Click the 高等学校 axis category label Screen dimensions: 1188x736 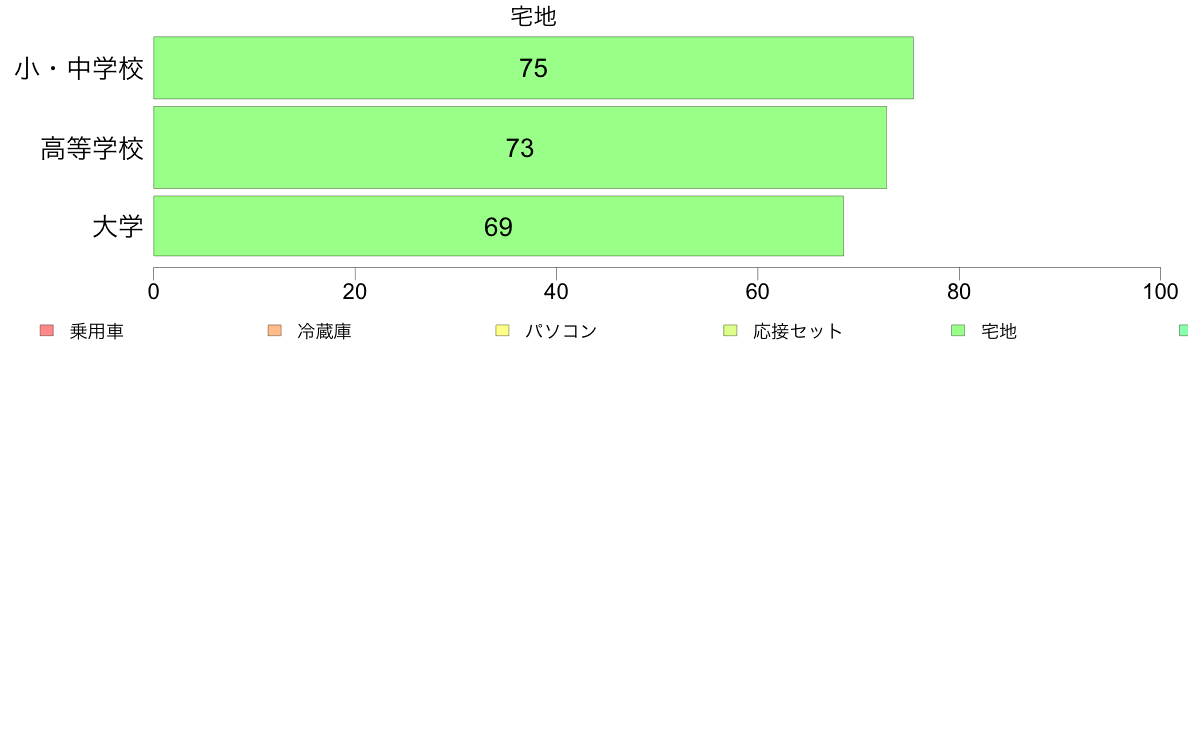click(92, 149)
